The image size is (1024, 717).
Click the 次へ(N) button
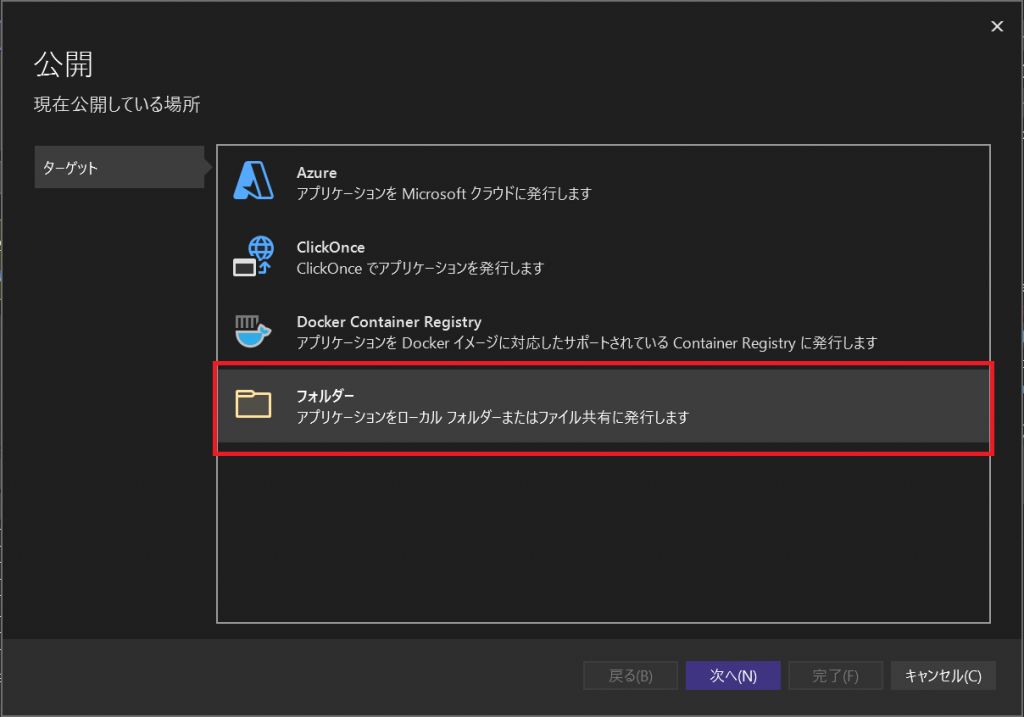click(733, 675)
